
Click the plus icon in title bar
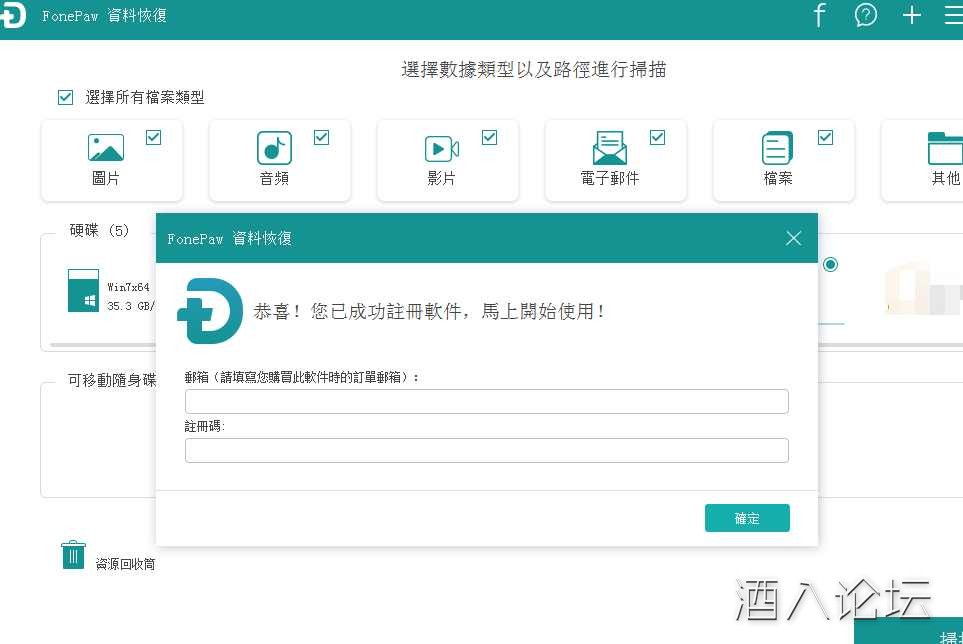912,15
